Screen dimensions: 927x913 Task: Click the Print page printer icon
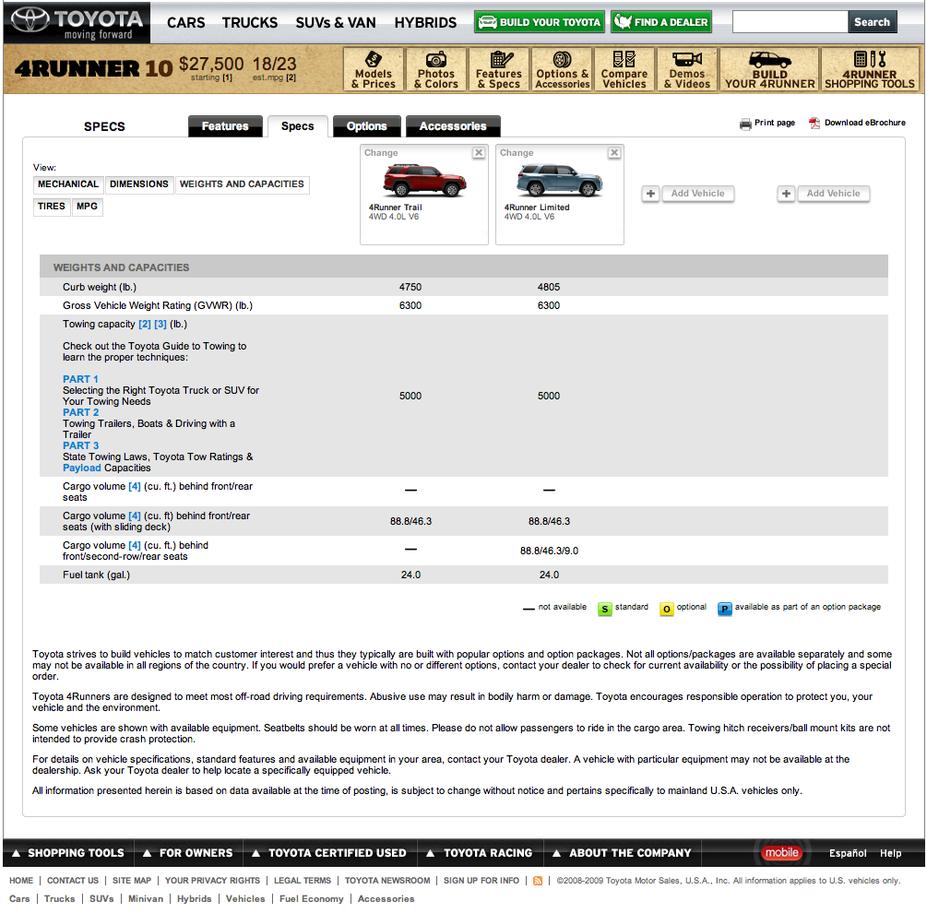pos(746,124)
